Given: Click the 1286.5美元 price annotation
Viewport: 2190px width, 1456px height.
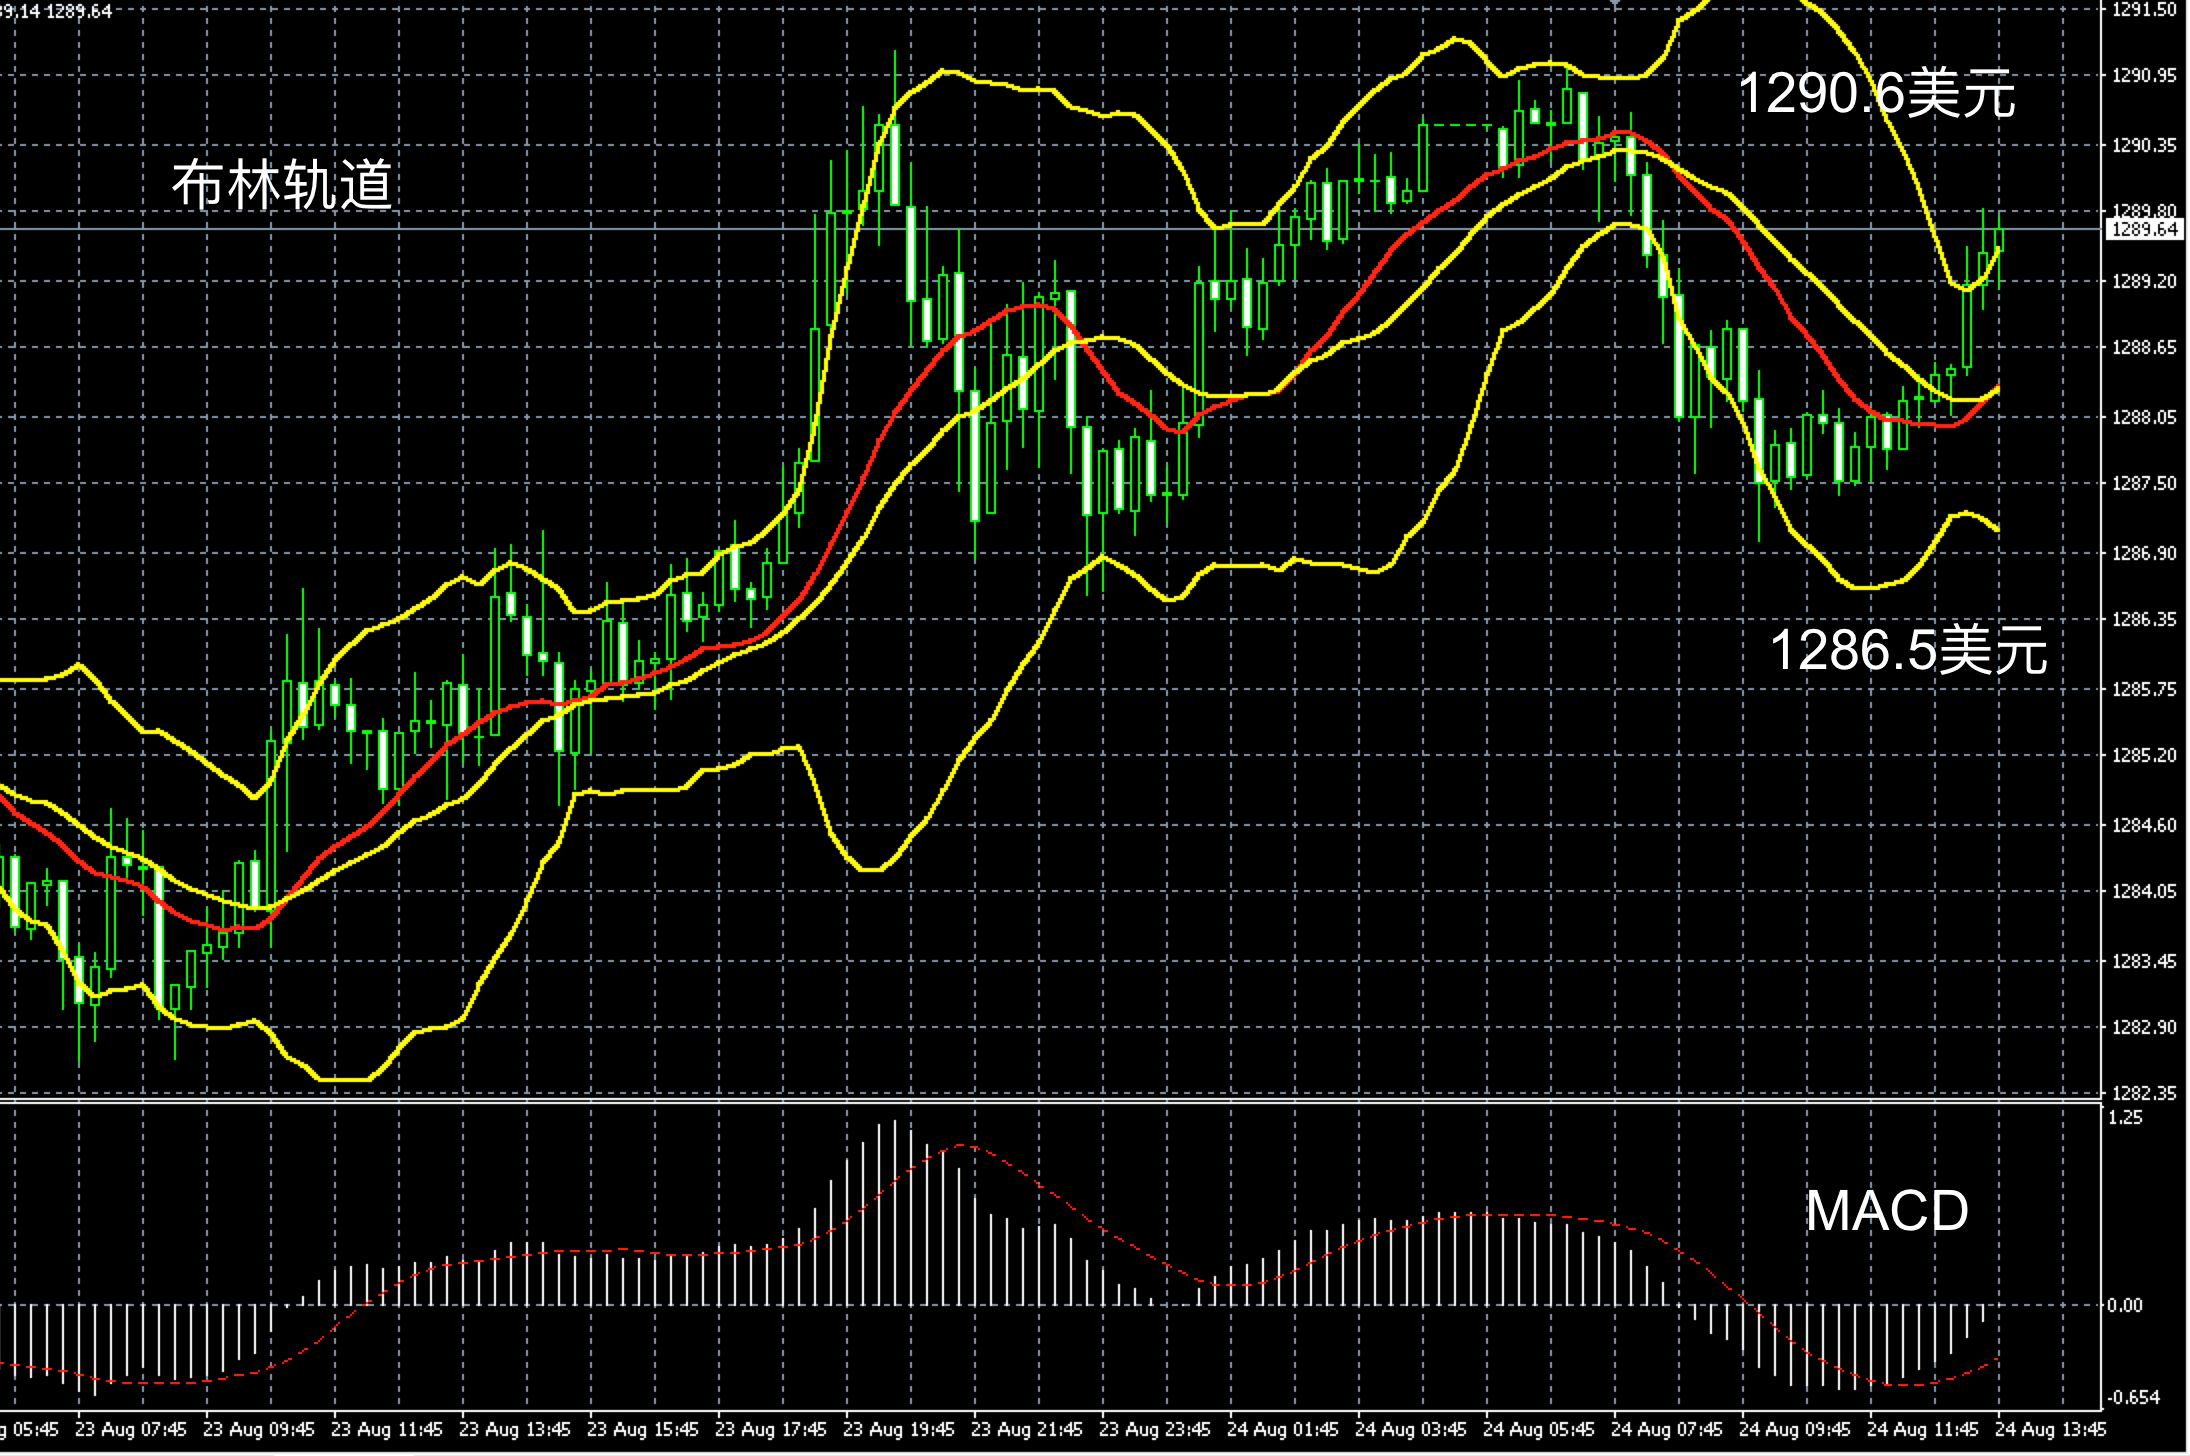Looking at the screenshot, I should (x=1907, y=649).
